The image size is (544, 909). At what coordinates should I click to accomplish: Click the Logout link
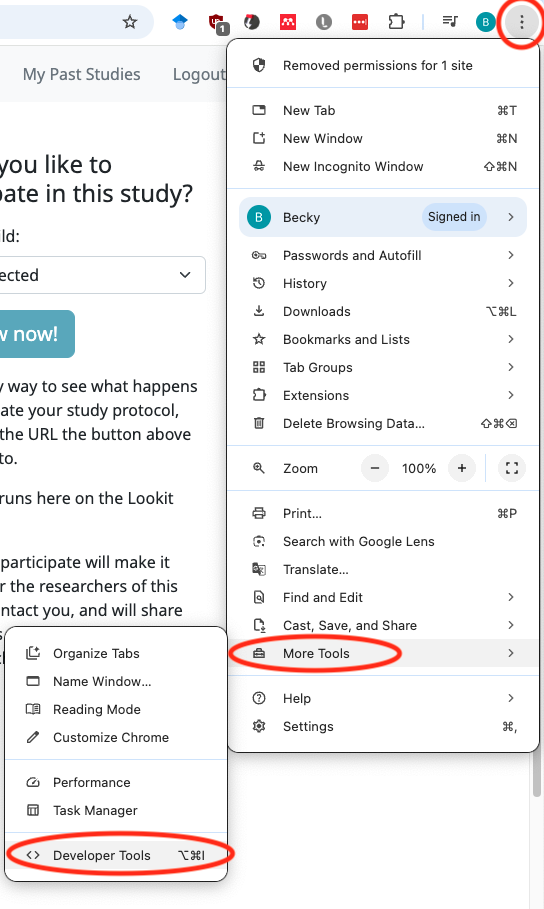point(200,74)
